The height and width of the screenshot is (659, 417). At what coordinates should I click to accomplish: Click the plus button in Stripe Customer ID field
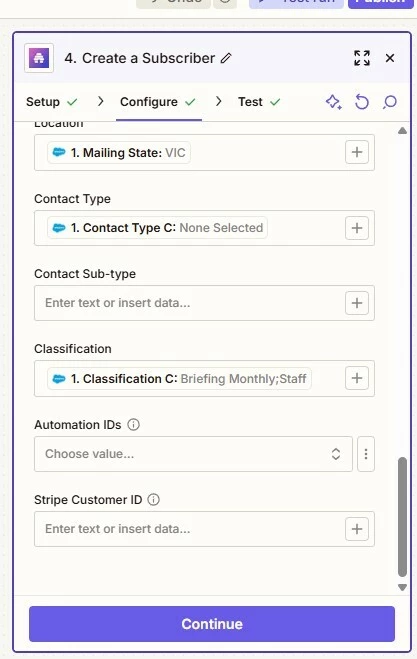tap(357, 529)
